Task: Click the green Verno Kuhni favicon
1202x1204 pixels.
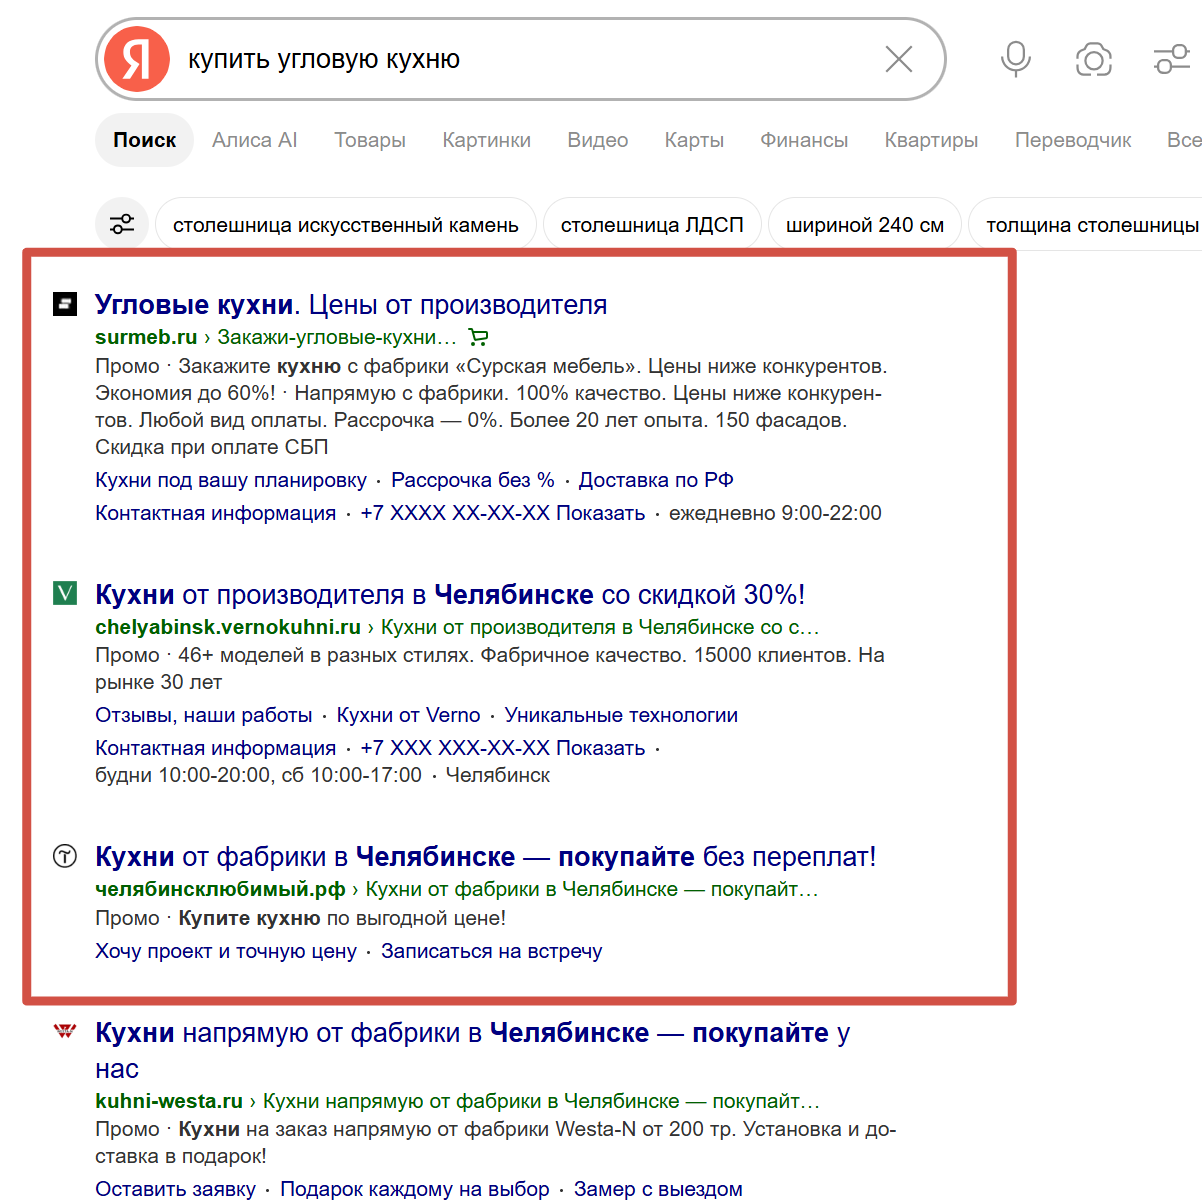Action: tap(65, 594)
